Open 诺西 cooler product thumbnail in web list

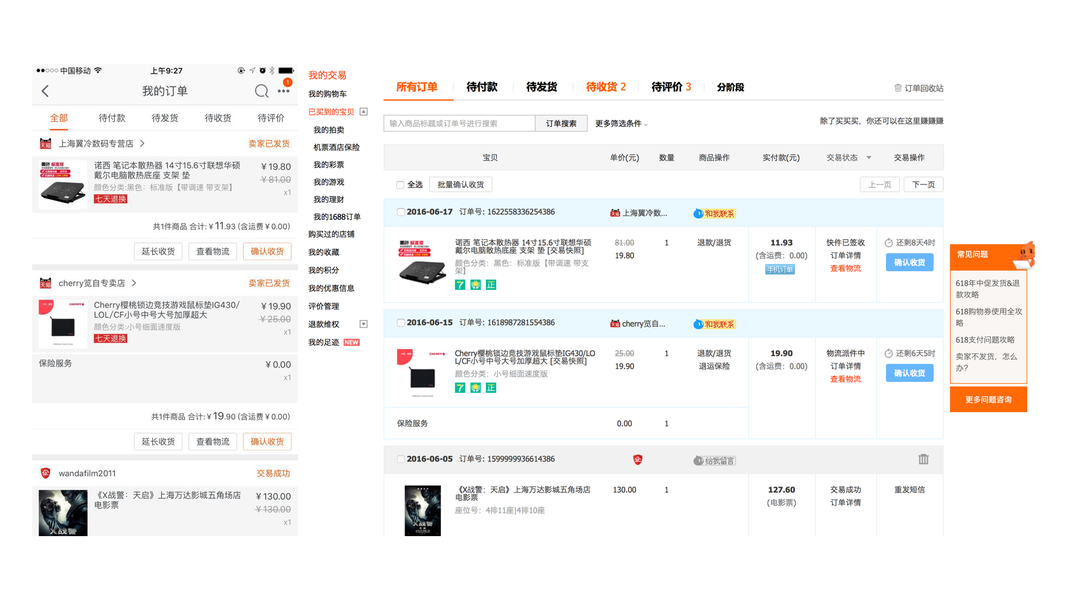click(423, 261)
